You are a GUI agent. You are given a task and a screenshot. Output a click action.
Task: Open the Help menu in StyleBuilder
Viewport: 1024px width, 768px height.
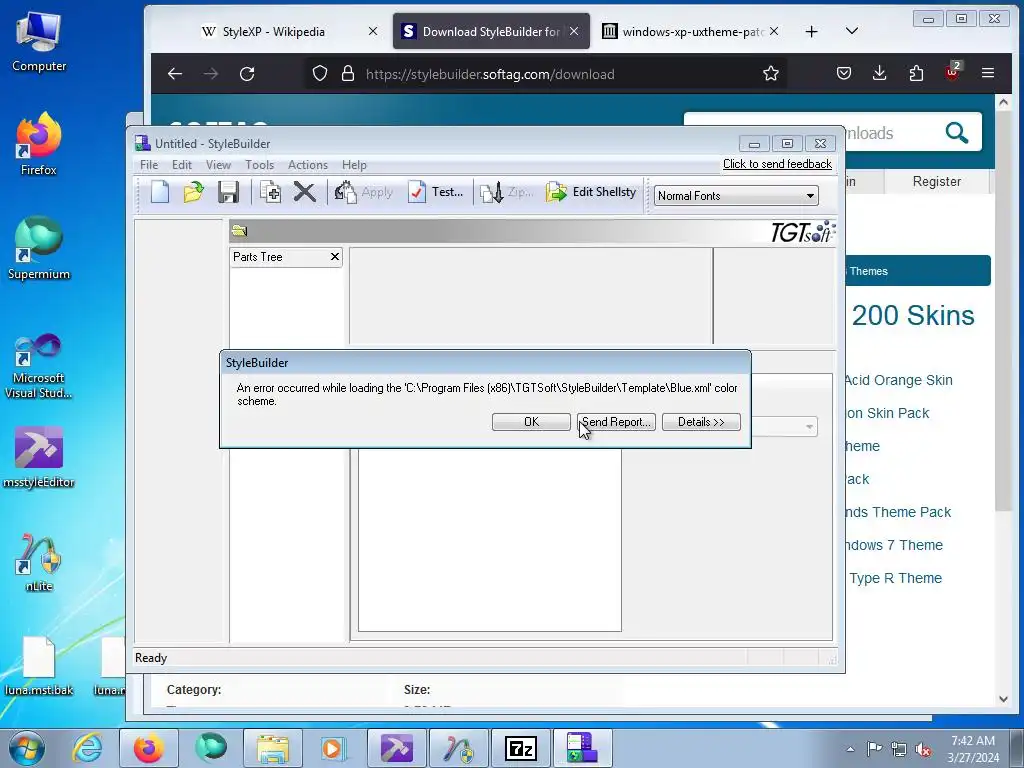coord(354,165)
